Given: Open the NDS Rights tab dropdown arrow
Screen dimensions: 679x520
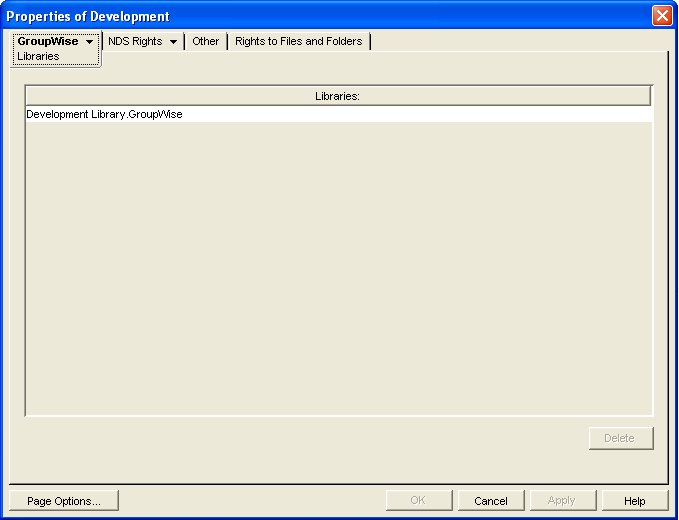Looking at the screenshot, I should pos(173,42).
